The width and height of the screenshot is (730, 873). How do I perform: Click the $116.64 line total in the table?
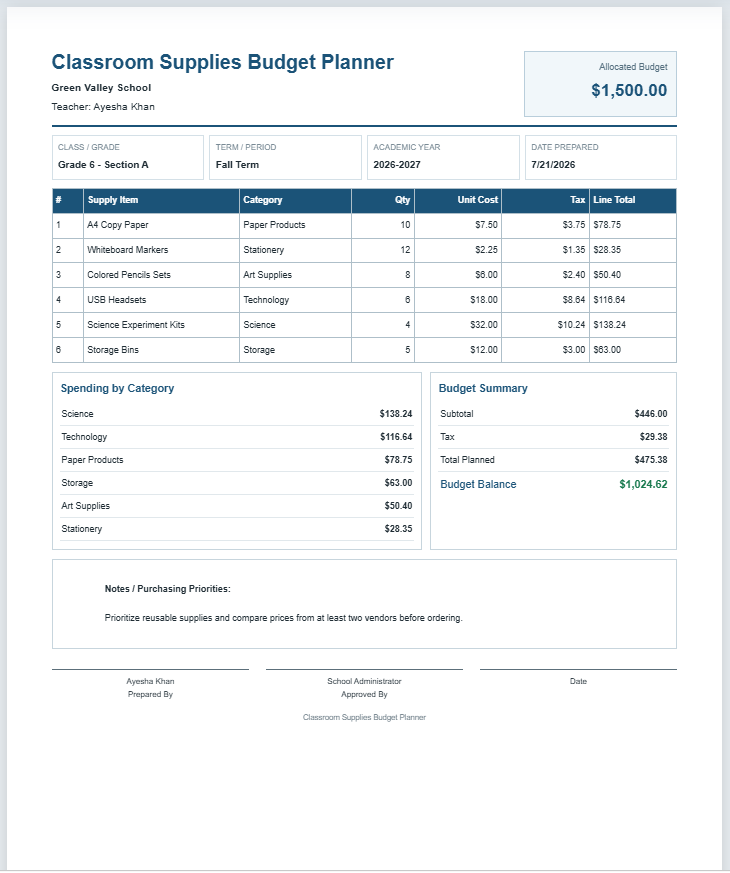point(633,300)
